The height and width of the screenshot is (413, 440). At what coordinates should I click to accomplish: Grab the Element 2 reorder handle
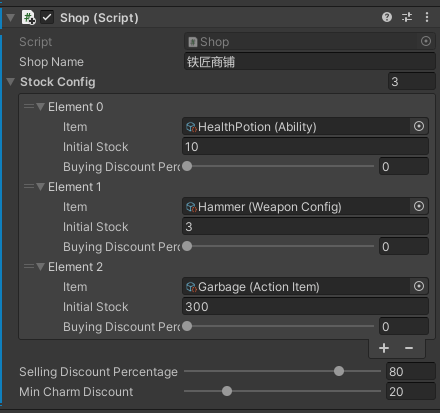[29, 266]
